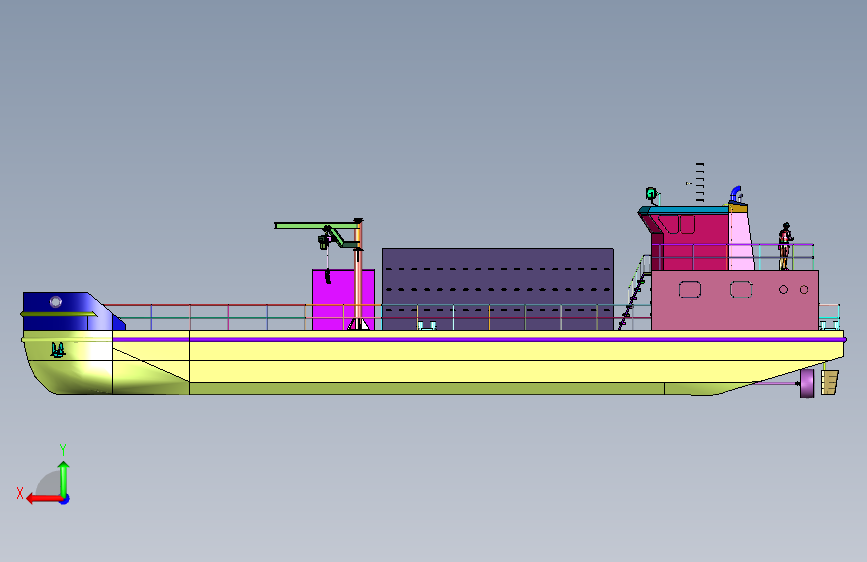
Task: Select the black antenna mast above wheelhouse
Action: [699, 183]
